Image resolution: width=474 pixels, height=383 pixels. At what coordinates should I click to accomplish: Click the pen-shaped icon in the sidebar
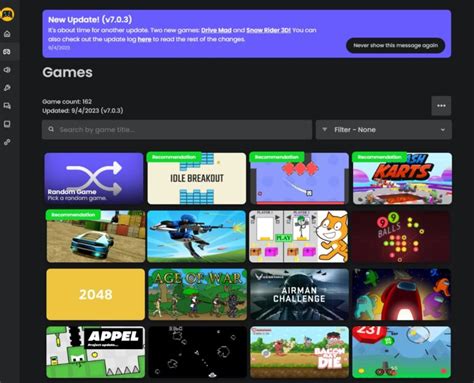[x=7, y=88]
